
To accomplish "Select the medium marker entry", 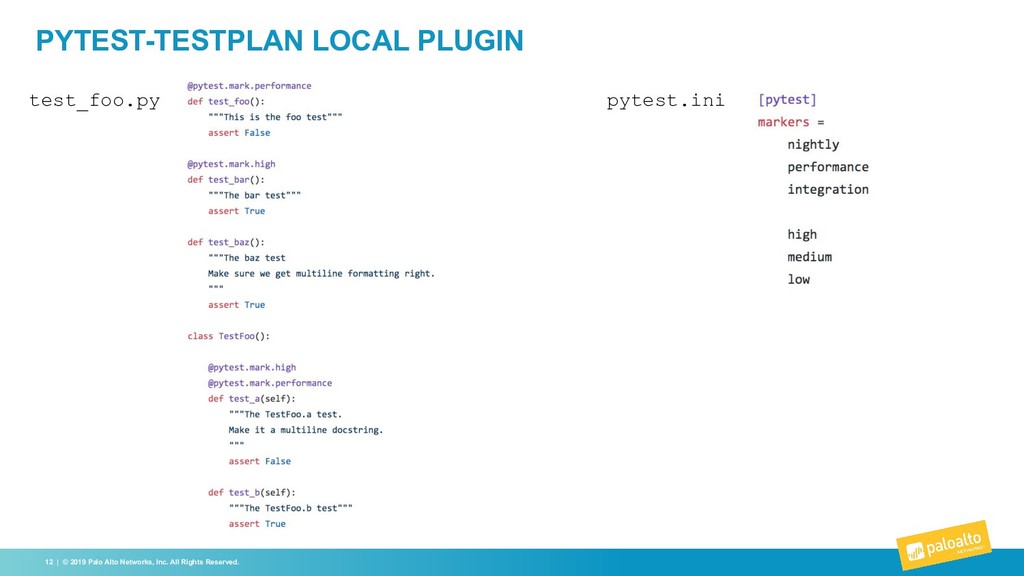I will (810, 257).
